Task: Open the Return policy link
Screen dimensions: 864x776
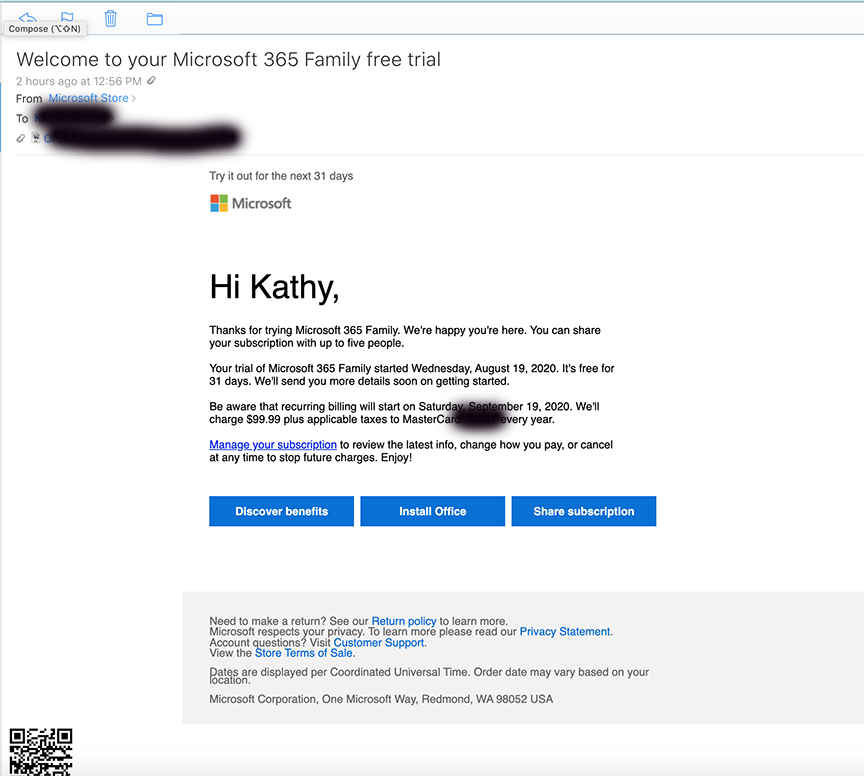Action: click(404, 621)
